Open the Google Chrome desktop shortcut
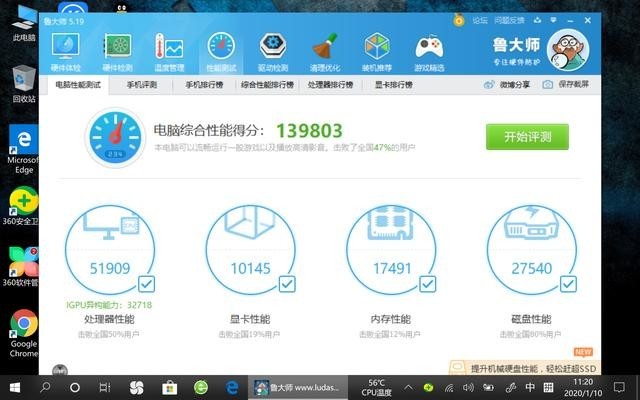The height and width of the screenshot is (400, 640). (x=24, y=334)
